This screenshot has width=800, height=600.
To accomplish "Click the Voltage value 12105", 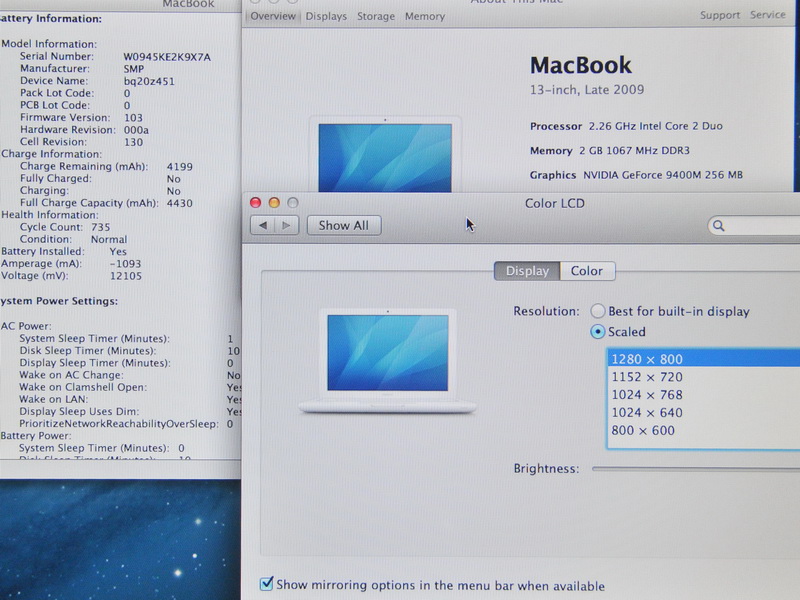I will [126, 276].
